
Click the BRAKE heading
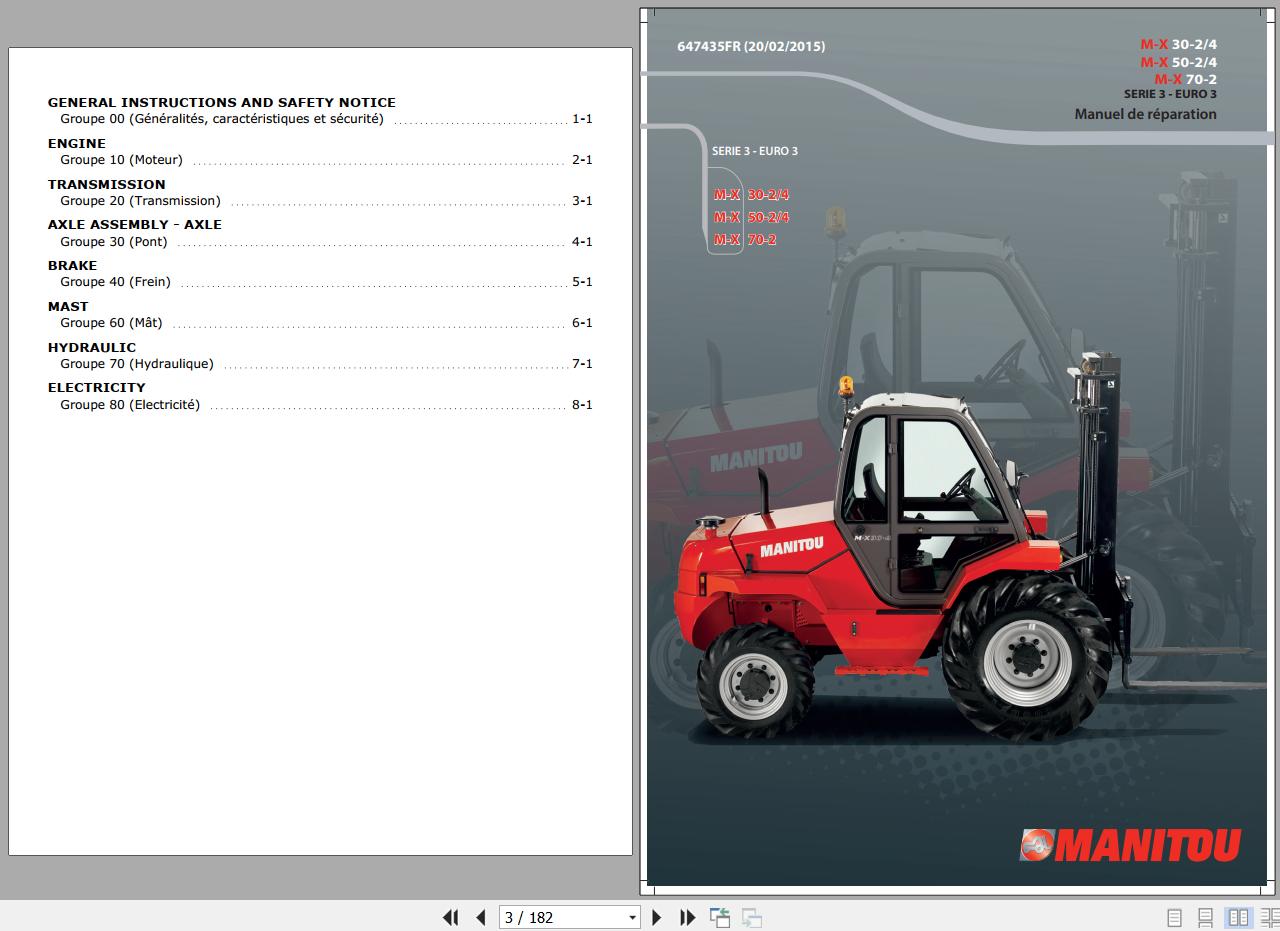73,265
